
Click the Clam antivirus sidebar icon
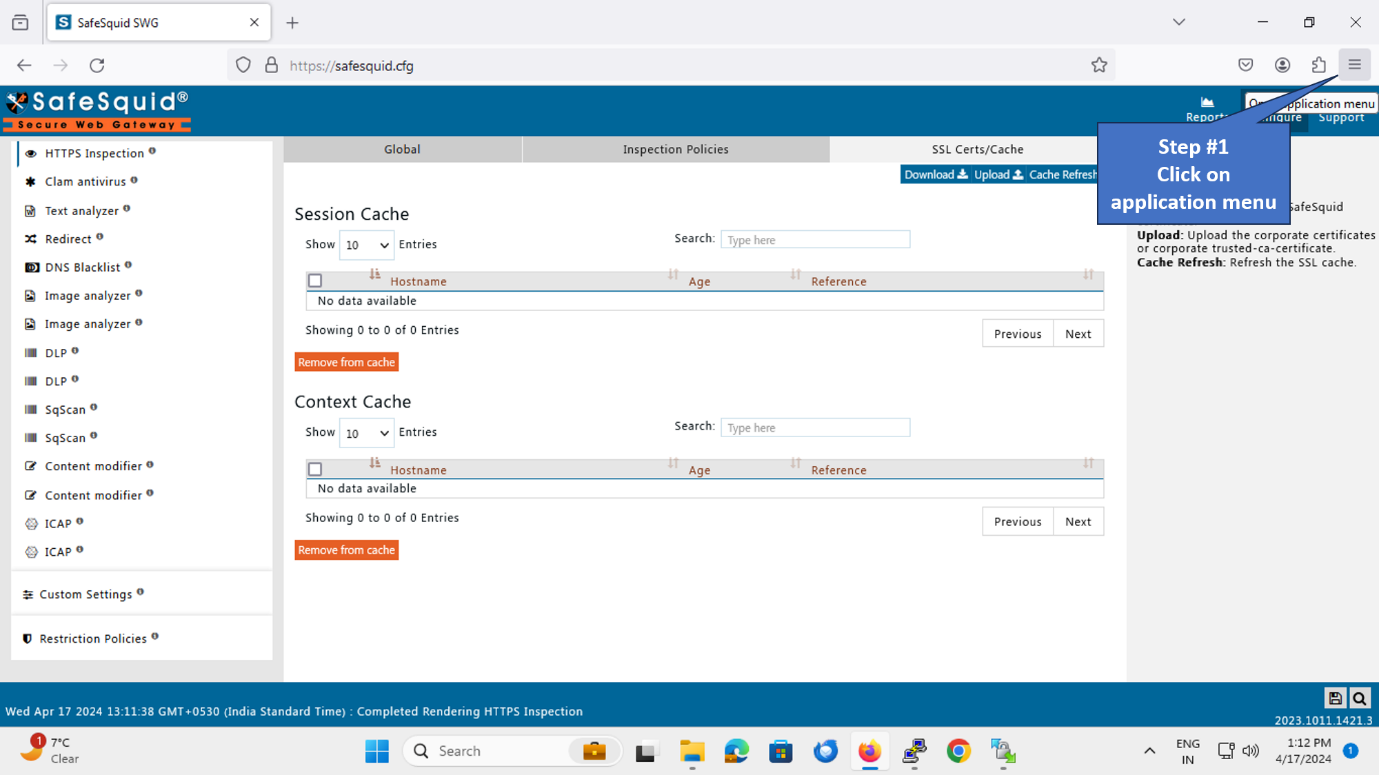pos(30,182)
